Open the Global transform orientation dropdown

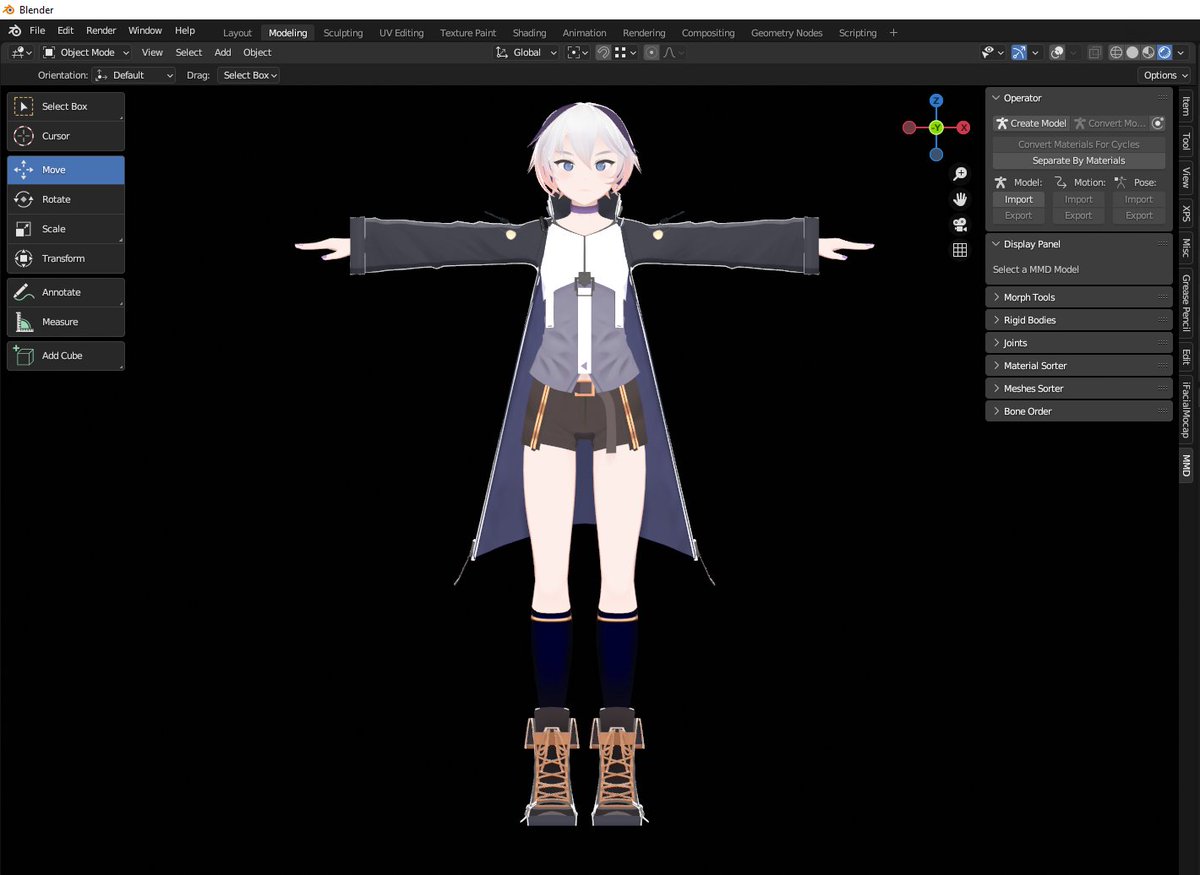pyautogui.click(x=526, y=53)
